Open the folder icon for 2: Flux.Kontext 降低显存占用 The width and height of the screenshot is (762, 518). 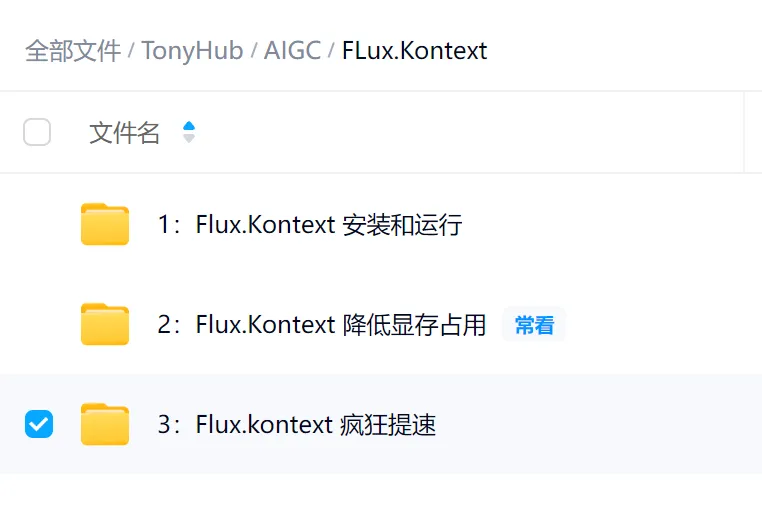coord(105,324)
